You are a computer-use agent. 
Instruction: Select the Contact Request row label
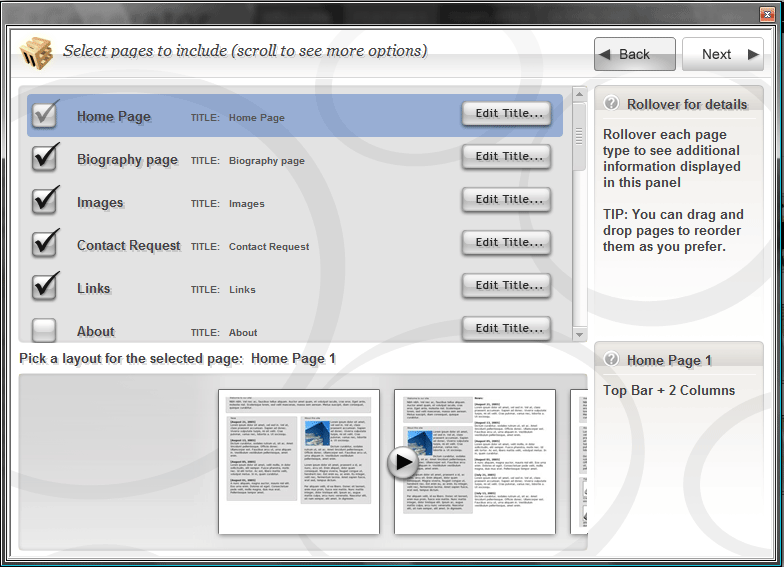[128, 246]
